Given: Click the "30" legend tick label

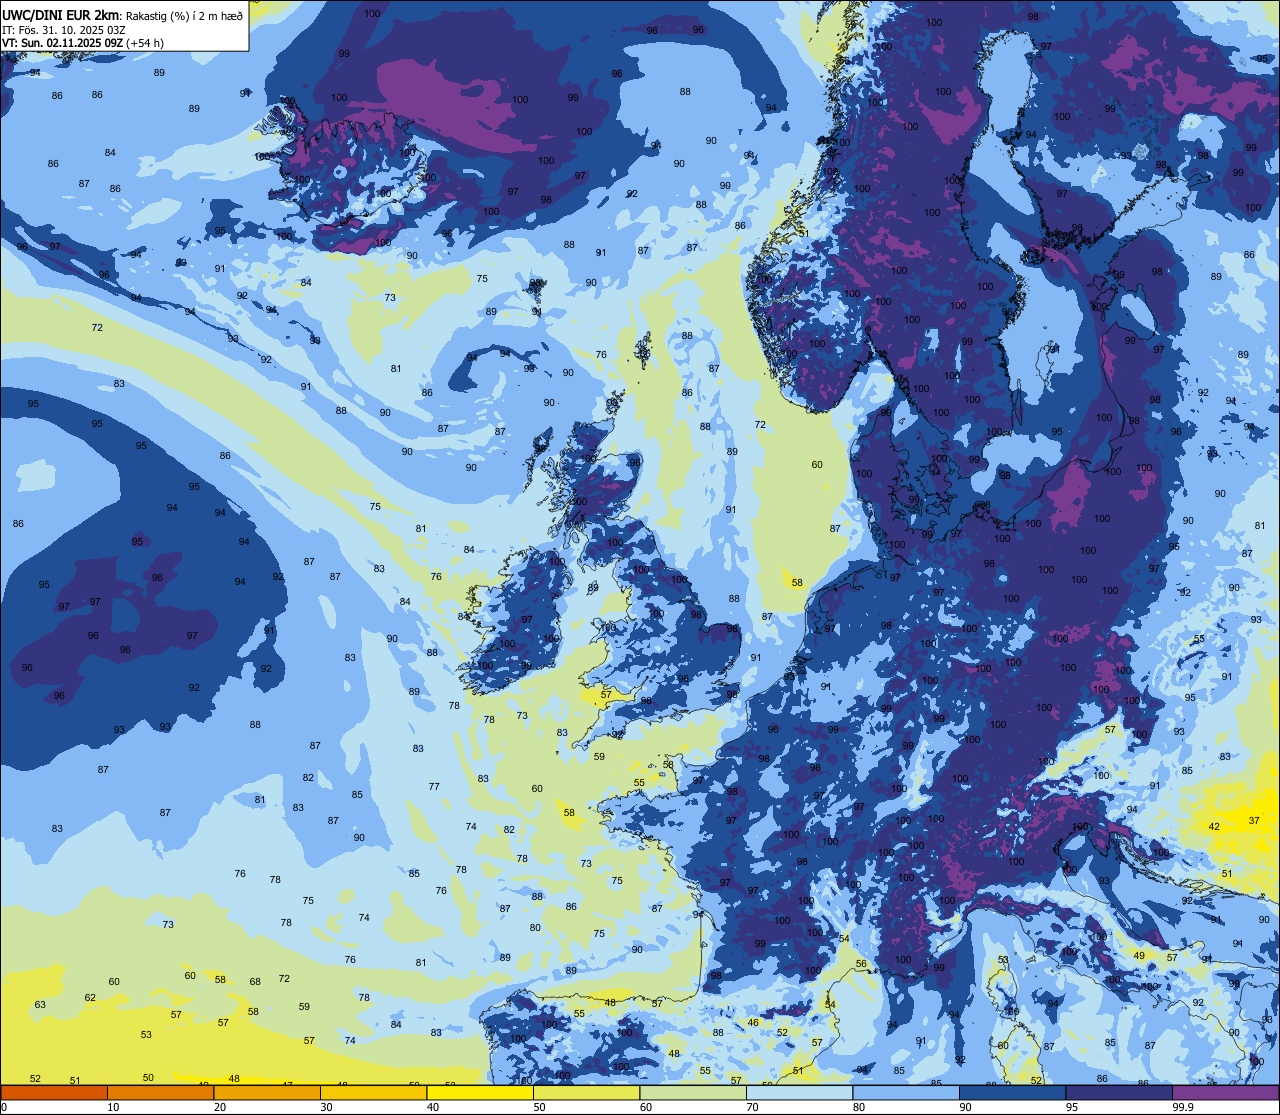Looking at the screenshot, I should [327, 1107].
